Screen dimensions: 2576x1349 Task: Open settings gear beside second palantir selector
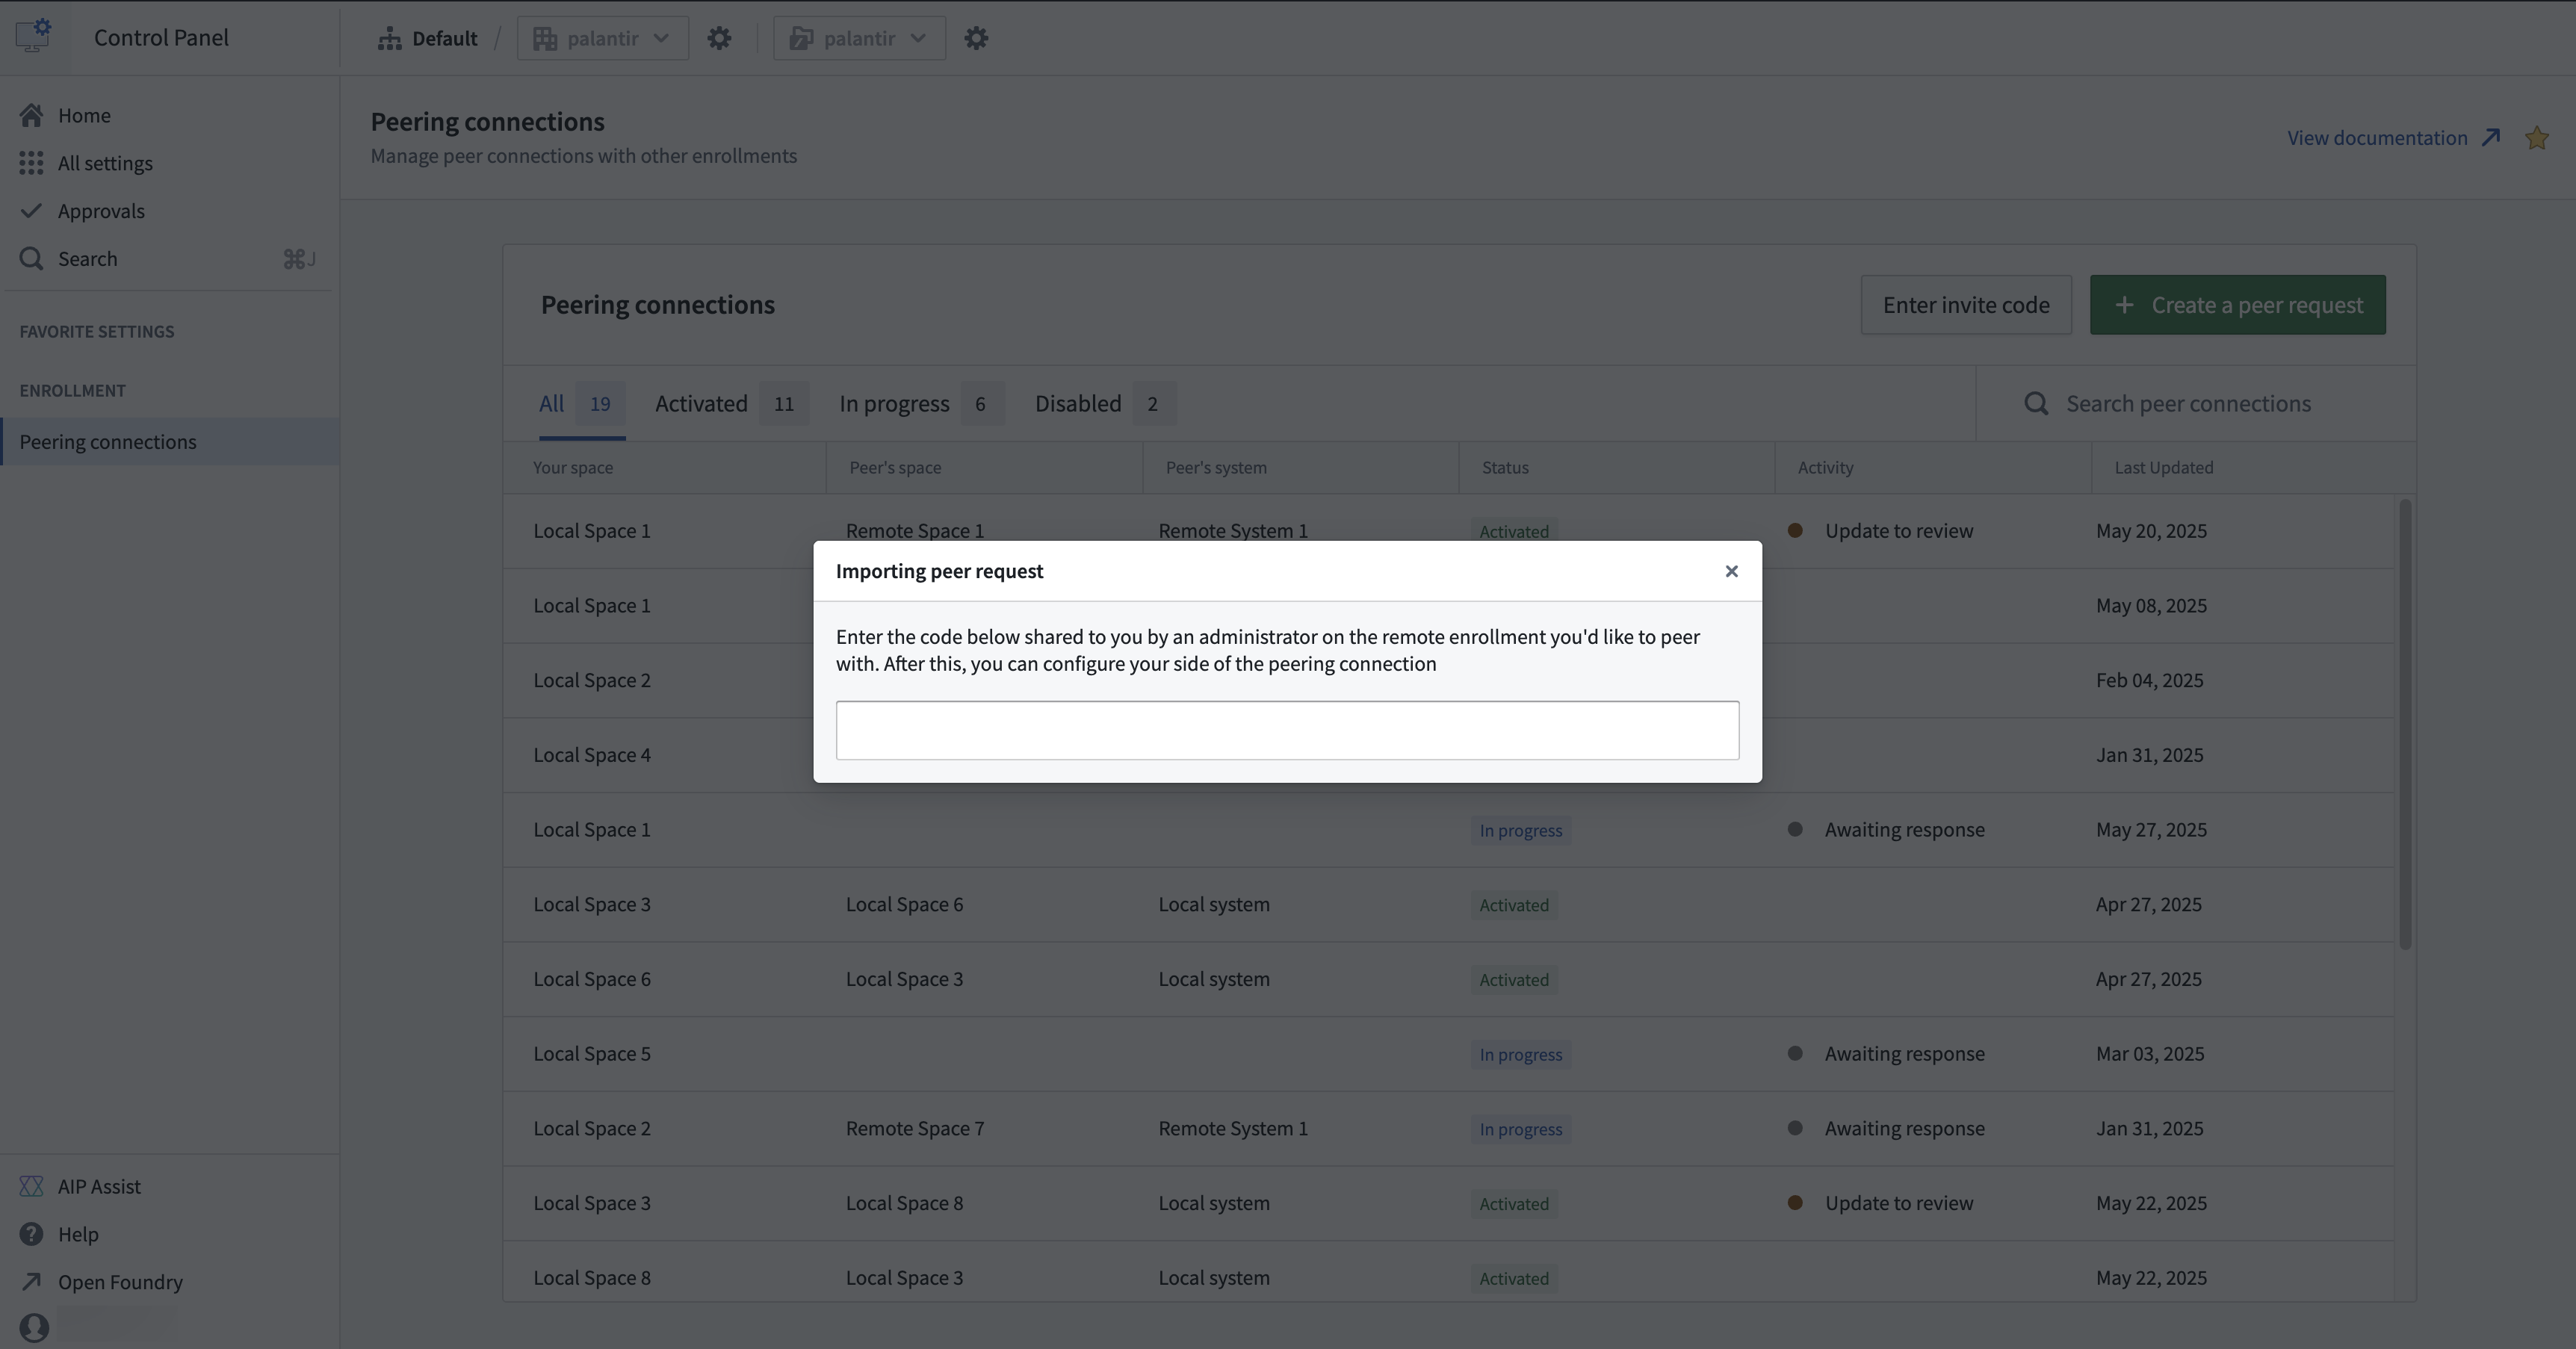tap(976, 38)
